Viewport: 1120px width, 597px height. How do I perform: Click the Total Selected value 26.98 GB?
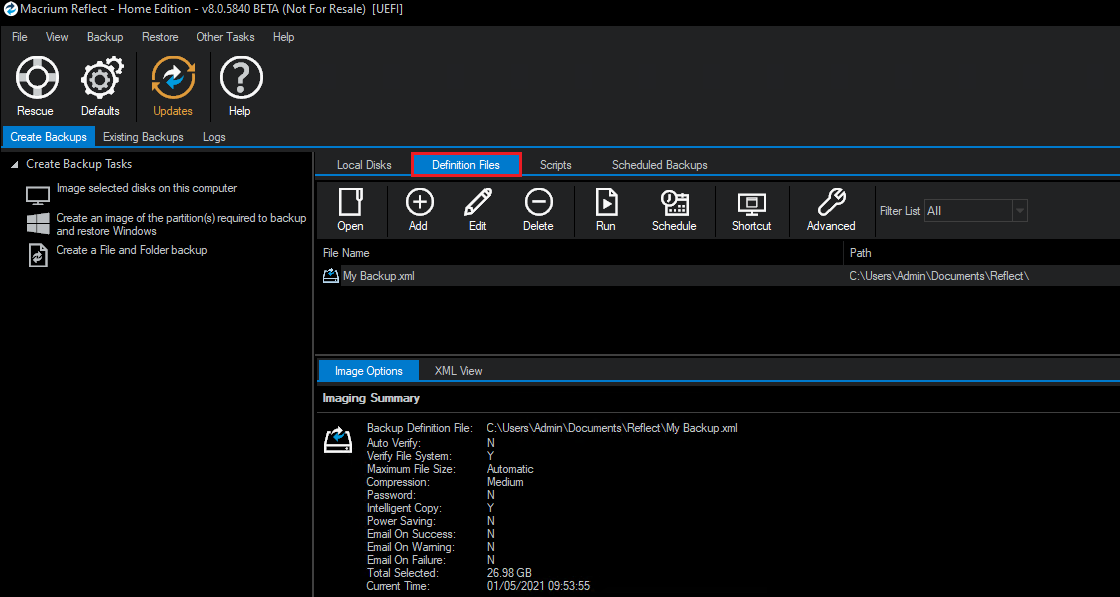coord(509,573)
